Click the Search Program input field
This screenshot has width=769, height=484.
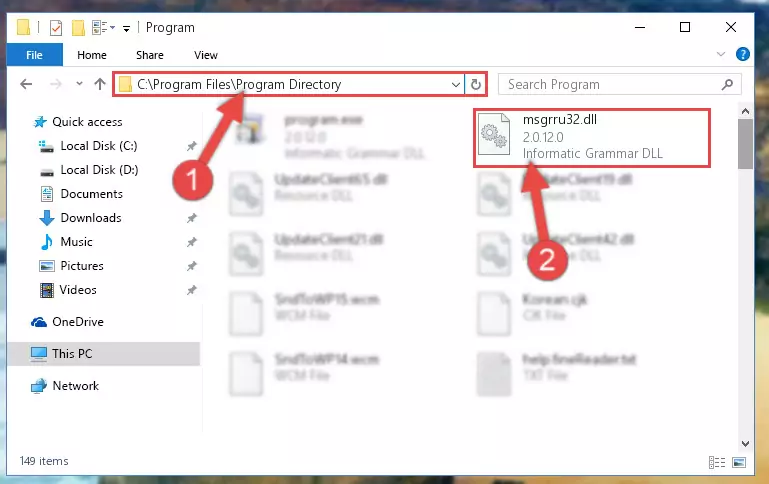pyautogui.click(x=612, y=84)
